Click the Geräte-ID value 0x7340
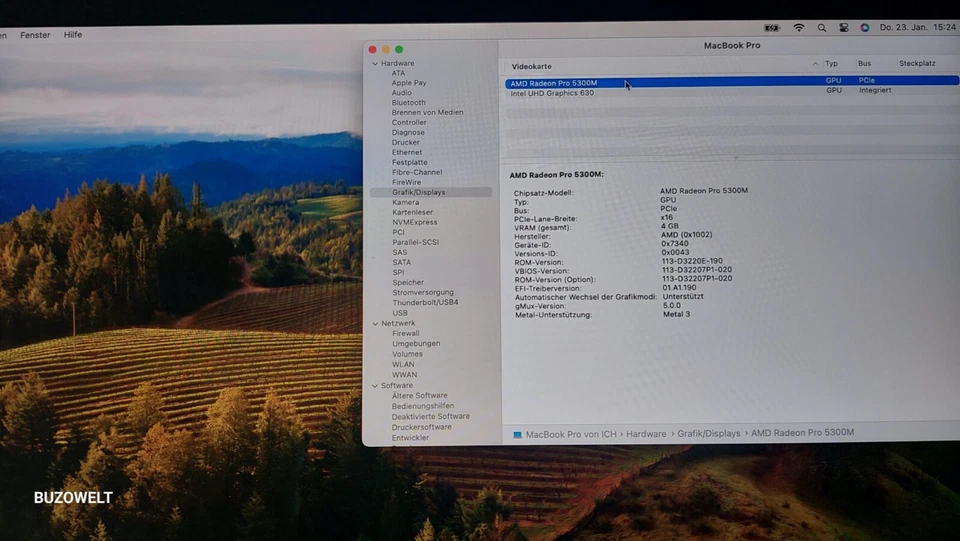This screenshot has height=541, width=960. click(x=675, y=244)
